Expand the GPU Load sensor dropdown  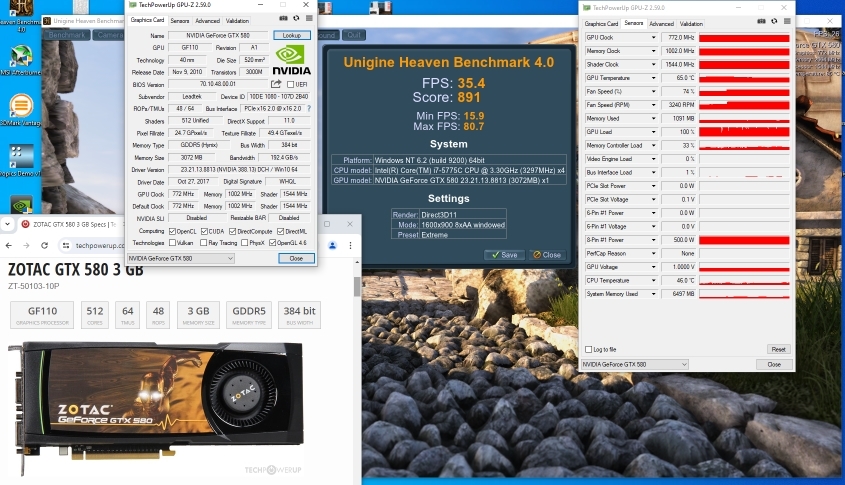tap(654, 132)
